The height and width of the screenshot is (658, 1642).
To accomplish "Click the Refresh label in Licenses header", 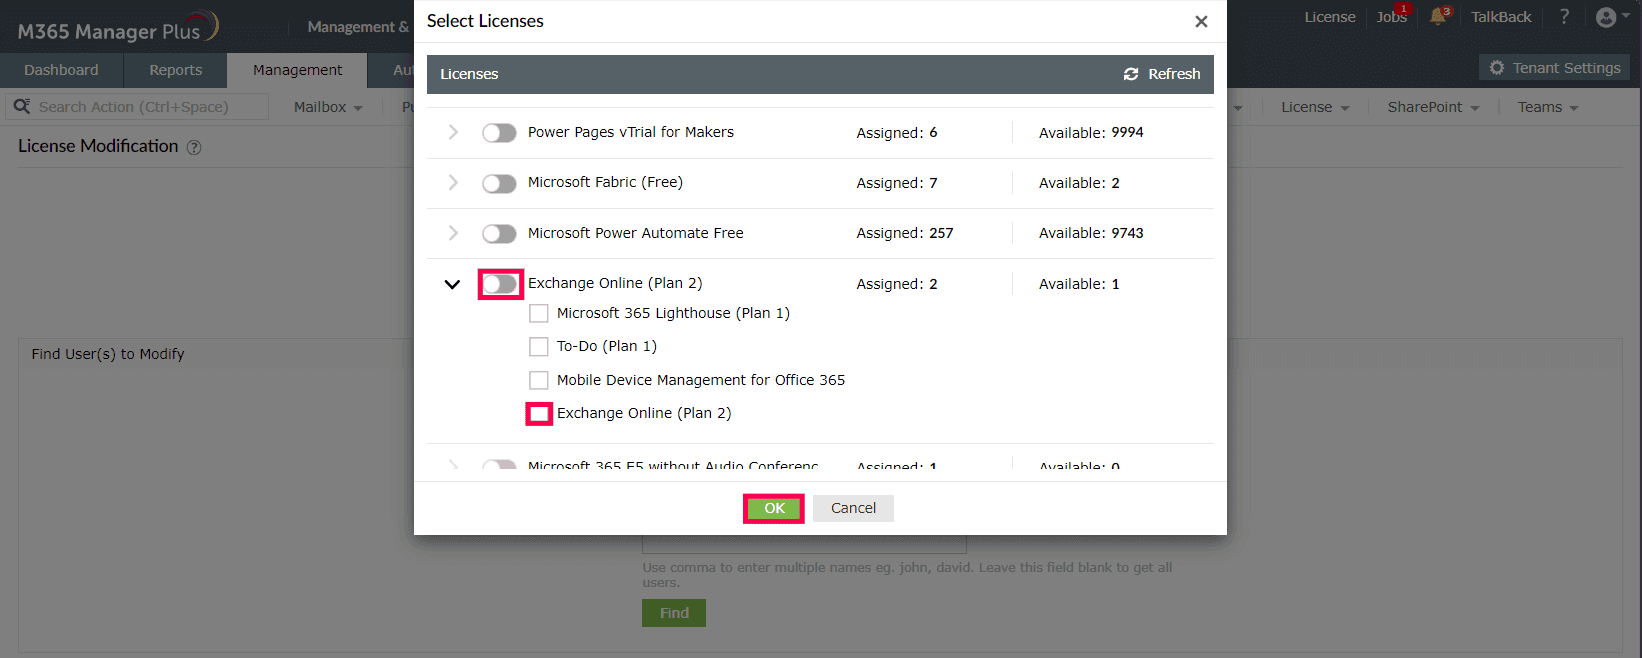I will coord(1174,74).
